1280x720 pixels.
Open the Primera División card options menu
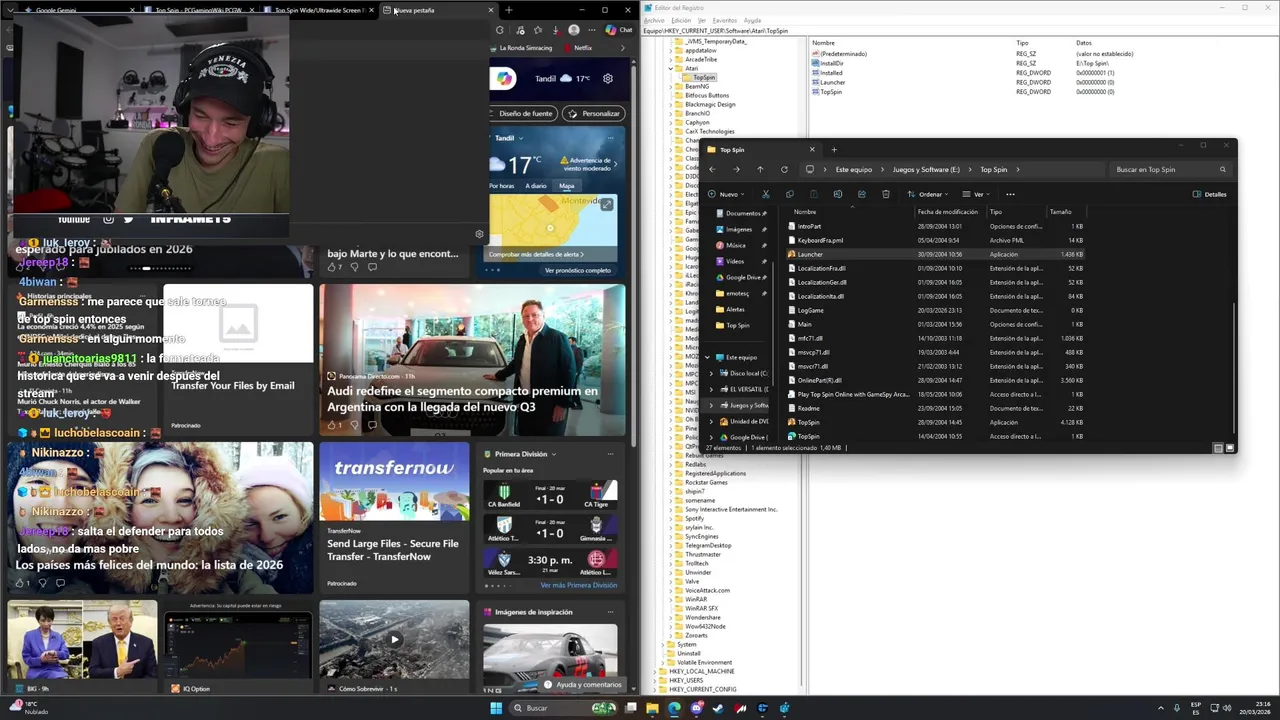pos(610,454)
